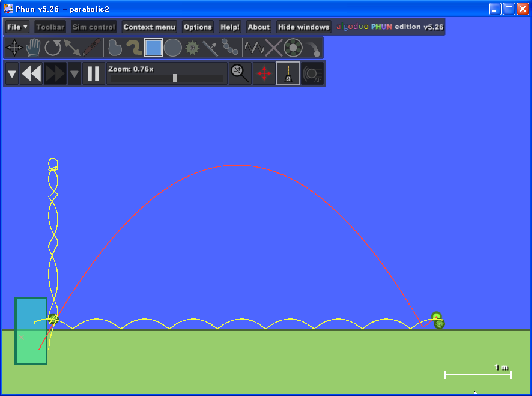Expand arrow right of the redo button

click(x=74, y=73)
